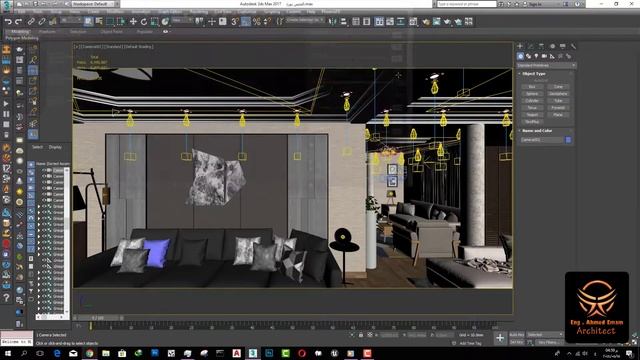Click the time slider handle

(98, 318)
